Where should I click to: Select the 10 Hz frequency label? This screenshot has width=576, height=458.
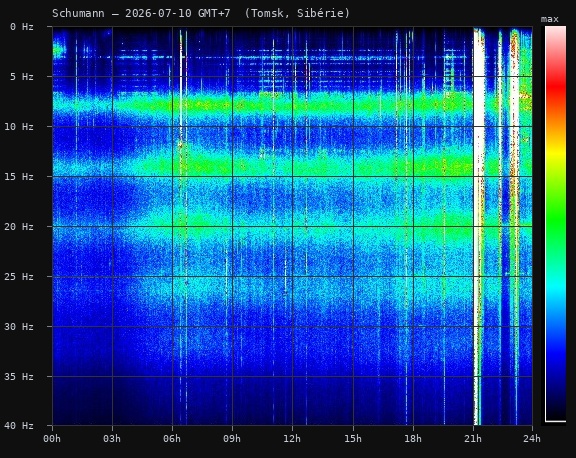click(19, 126)
